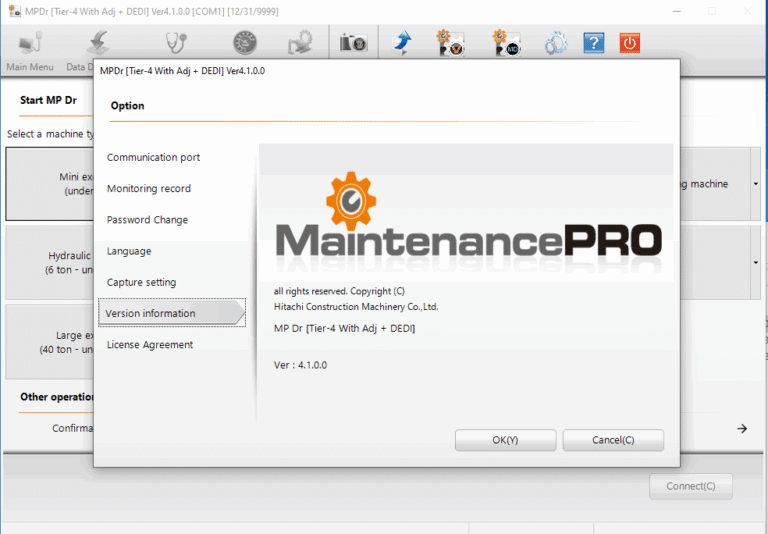Select Monitoring record option
This screenshot has height=534, width=768.
[x=149, y=189]
